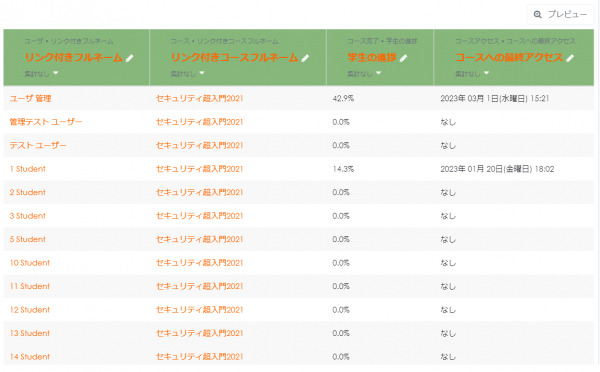Open 5 Student user link

pyautogui.click(x=28, y=239)
